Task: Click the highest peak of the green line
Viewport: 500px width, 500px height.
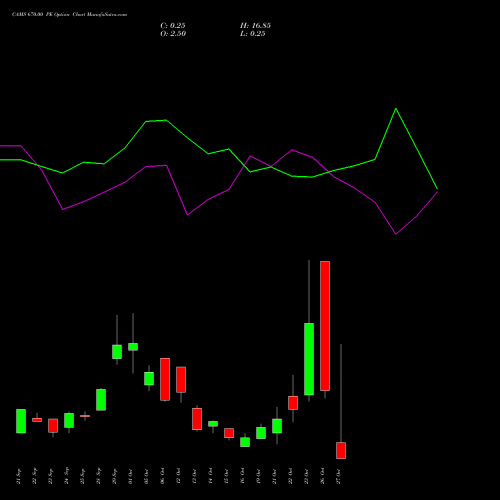Action: pos(396,109)
